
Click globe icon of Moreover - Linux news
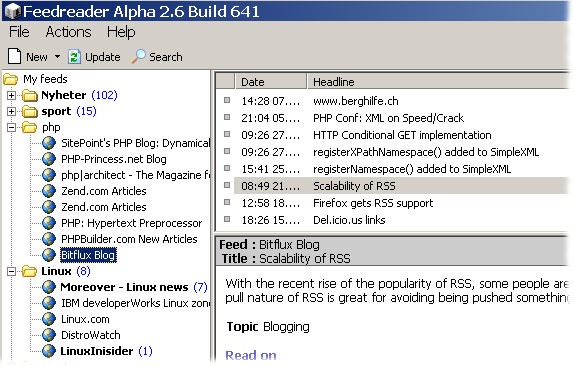point(49,287)
